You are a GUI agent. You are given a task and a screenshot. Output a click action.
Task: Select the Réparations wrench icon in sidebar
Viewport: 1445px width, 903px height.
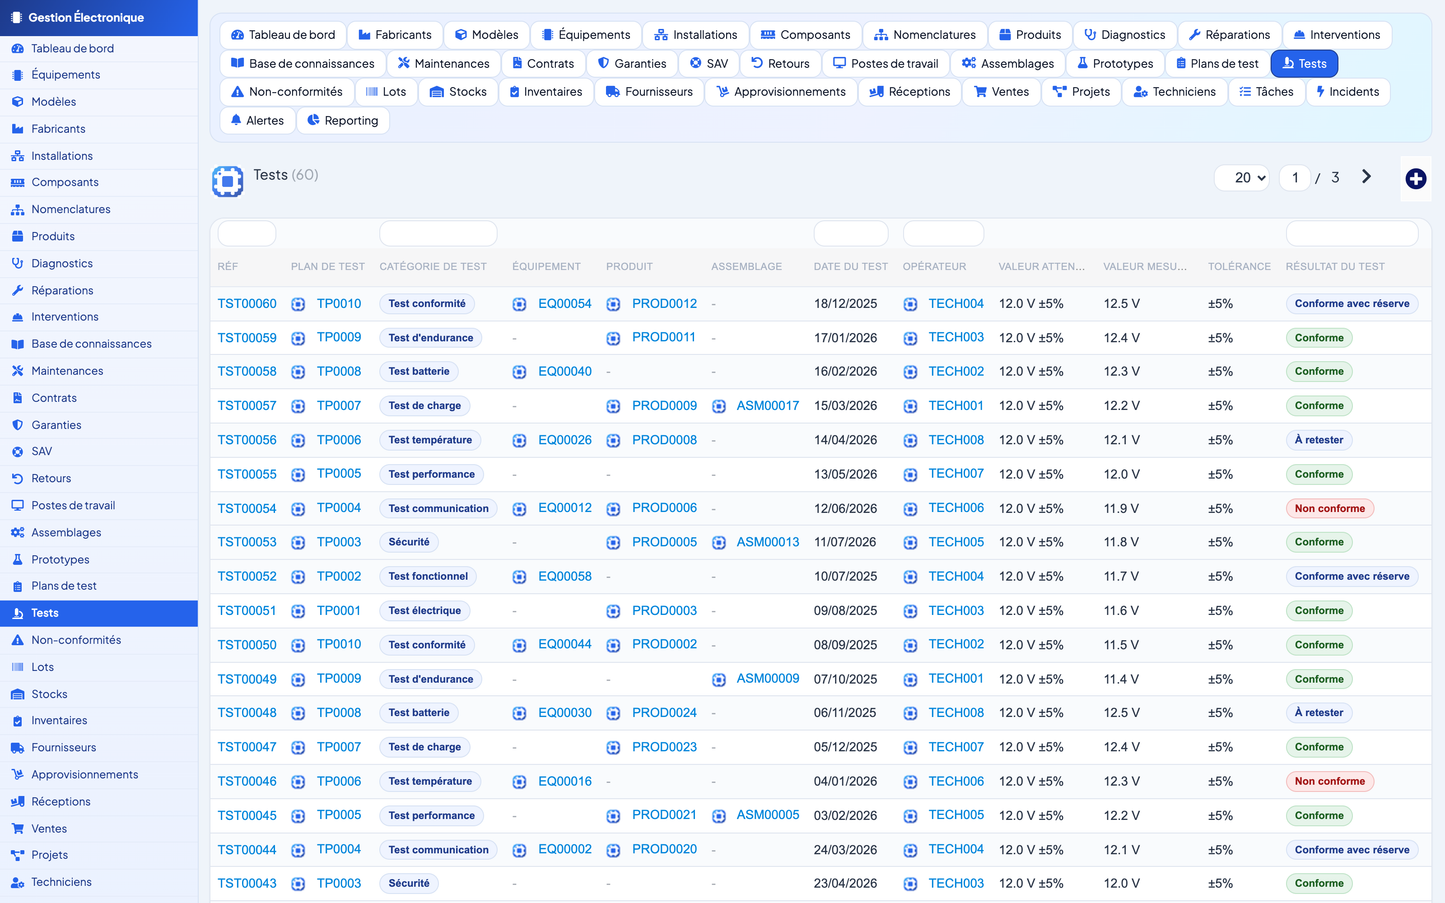point(17,290)
